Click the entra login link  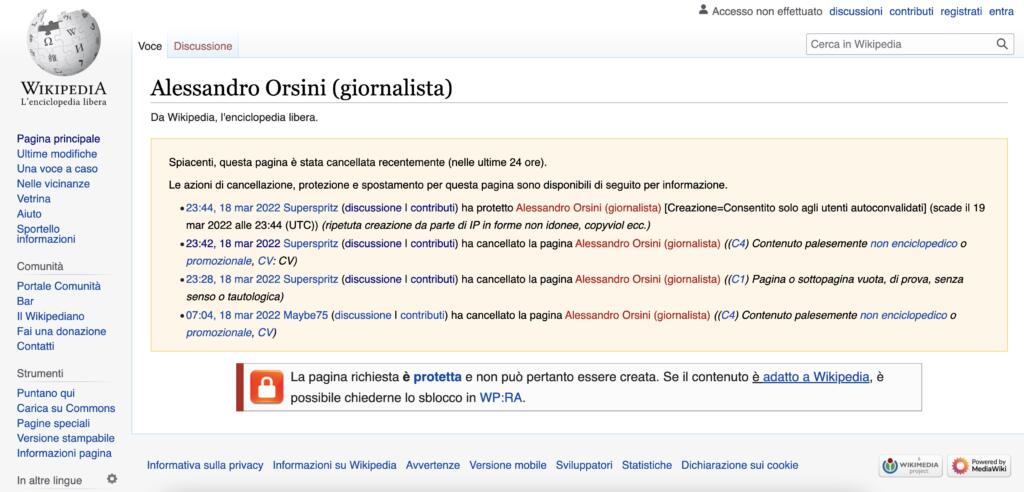(1000, 12)
